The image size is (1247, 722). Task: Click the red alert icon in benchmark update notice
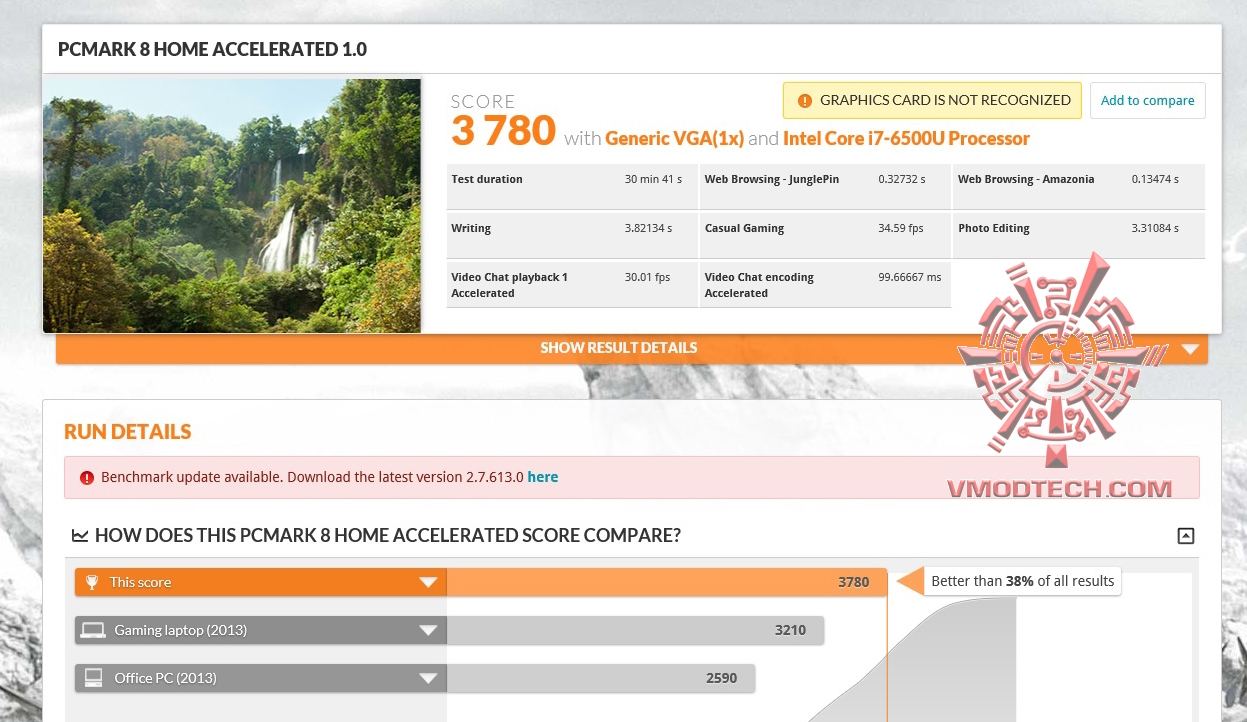click(x=87, y=478)
